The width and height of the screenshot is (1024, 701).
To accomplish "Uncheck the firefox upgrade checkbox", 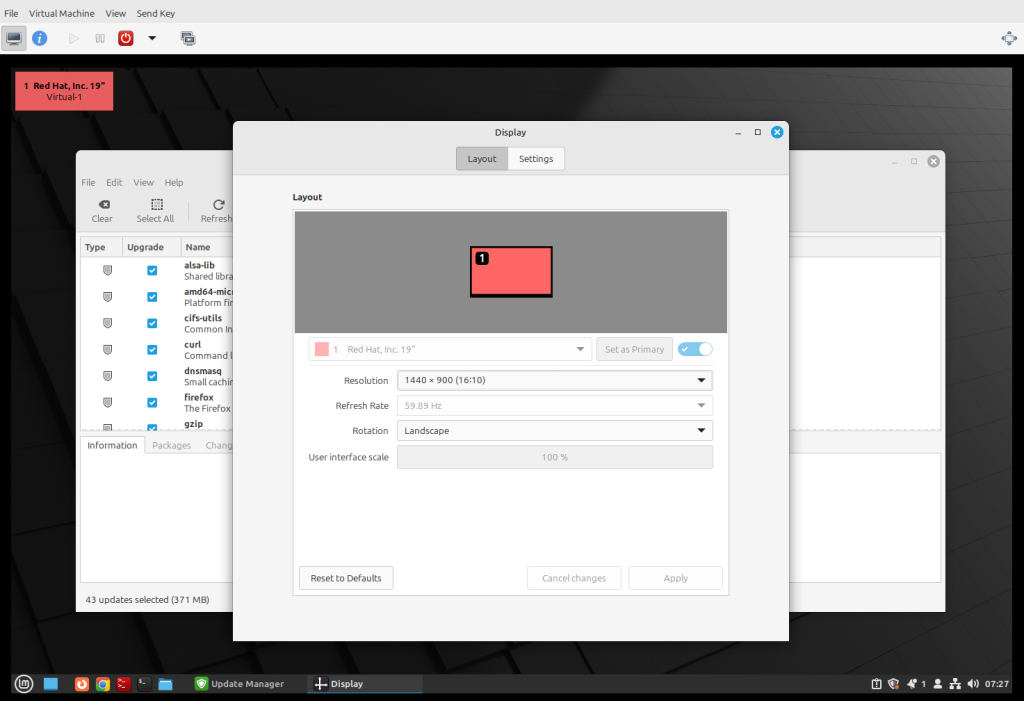I will [152, 402].
